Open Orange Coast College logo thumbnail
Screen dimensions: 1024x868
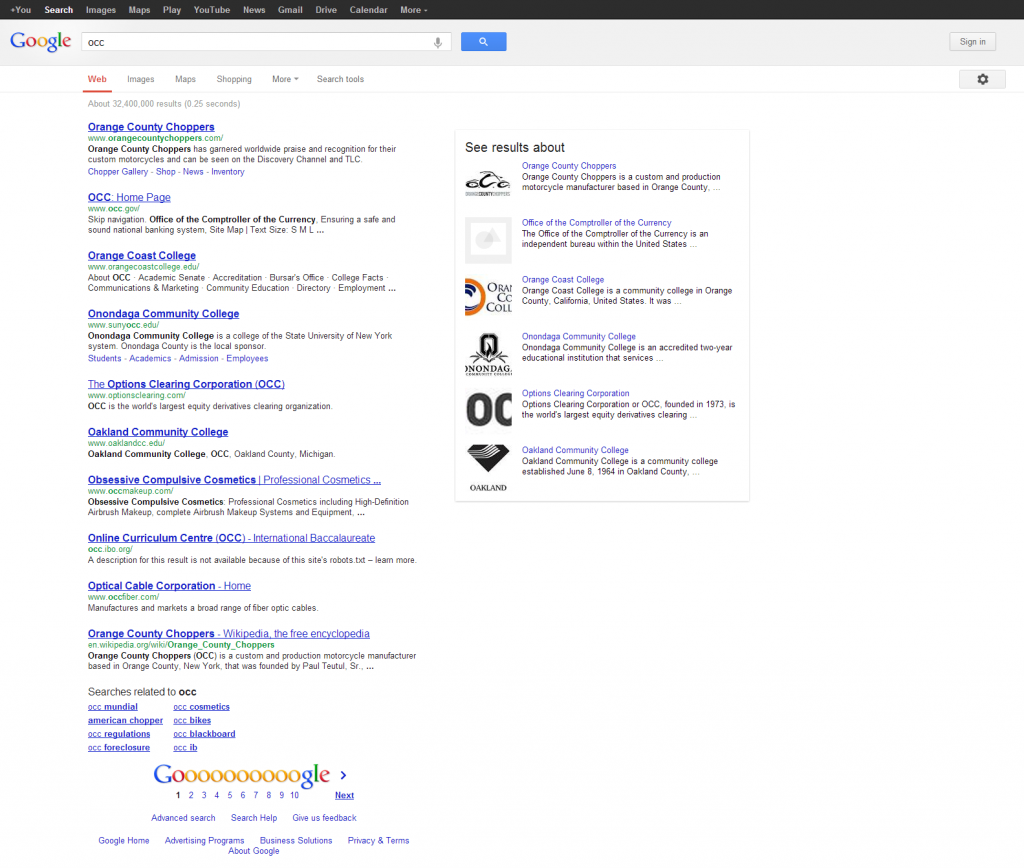coord(488,297)
